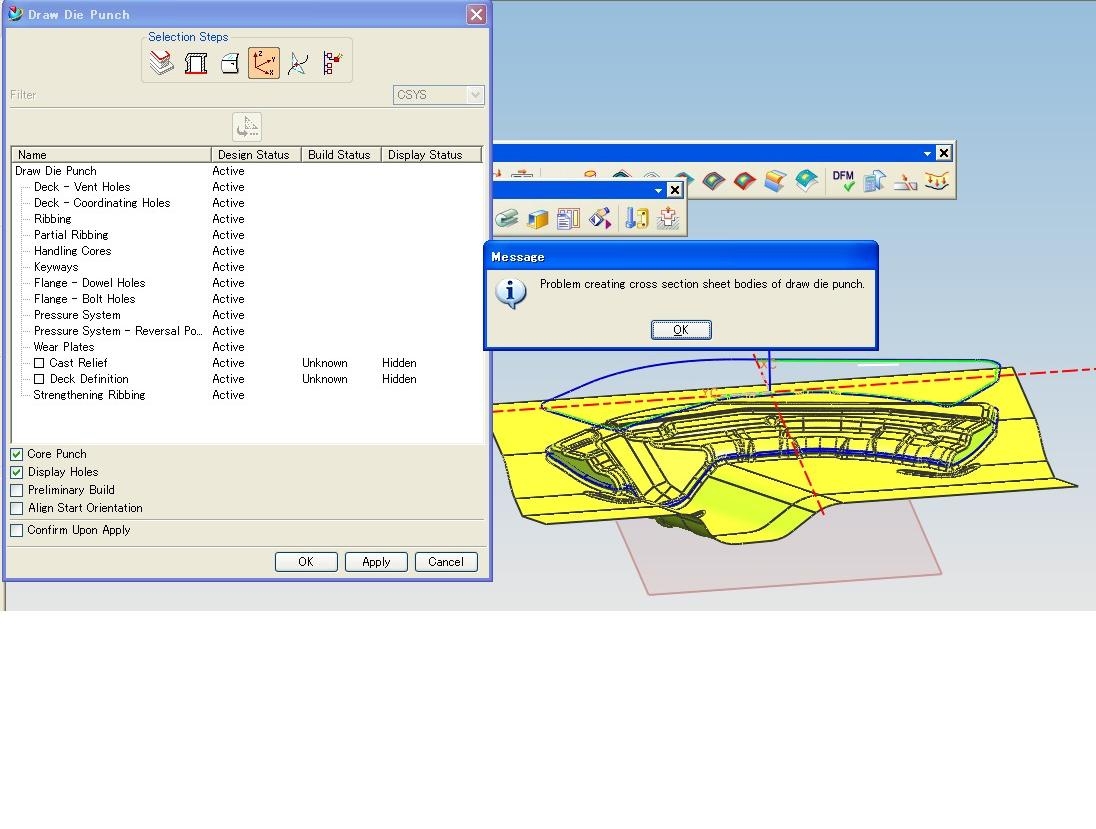1096x829 pixels.
Task: Click the Name column header
Action: click(x=111, y=155)
